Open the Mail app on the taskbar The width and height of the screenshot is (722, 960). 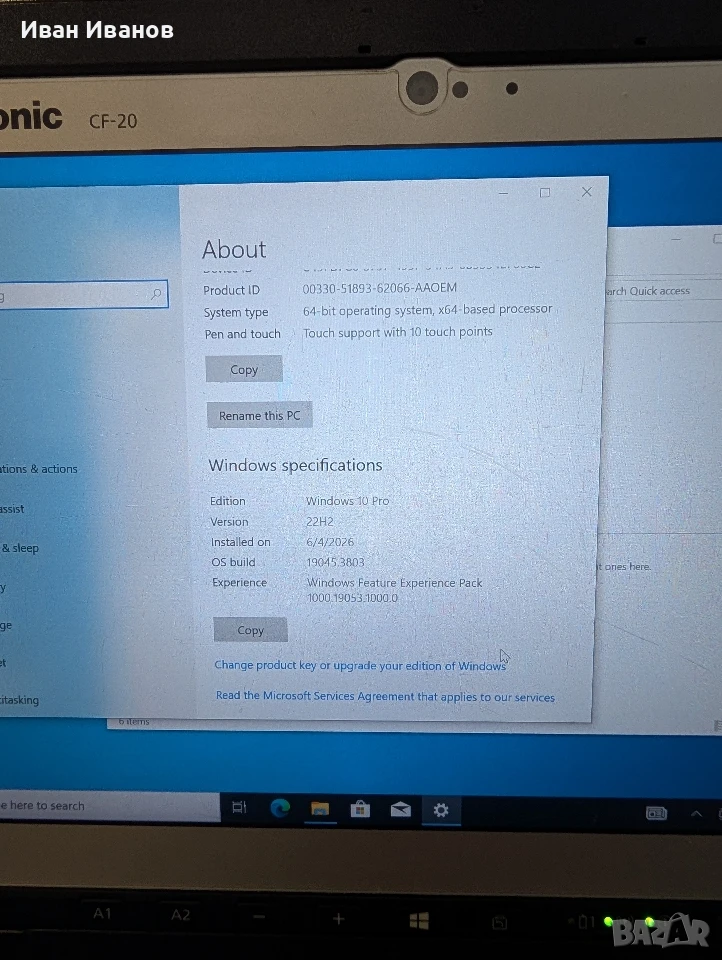(400, 810)
